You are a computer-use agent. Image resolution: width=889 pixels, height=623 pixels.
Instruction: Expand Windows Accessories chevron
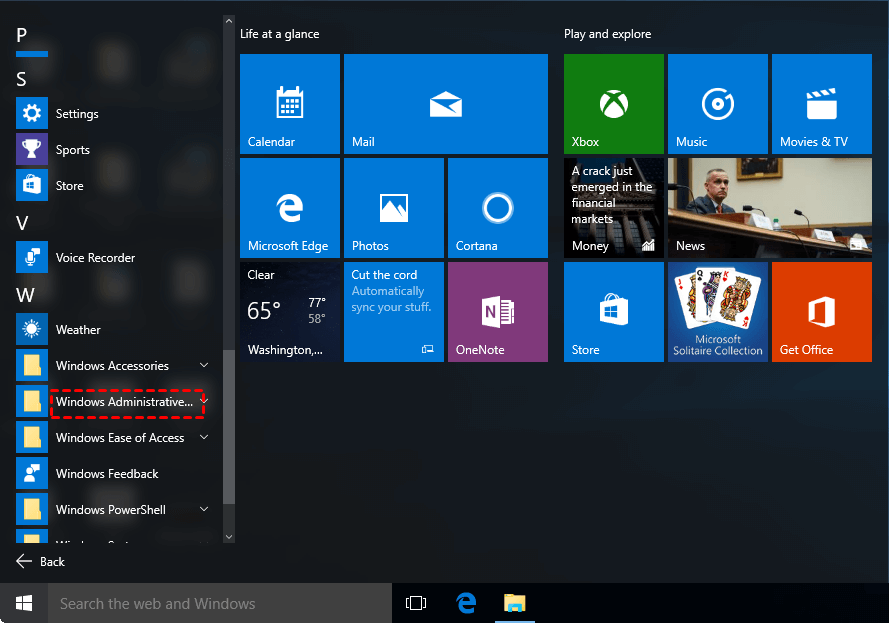click(x=204, y=365)
